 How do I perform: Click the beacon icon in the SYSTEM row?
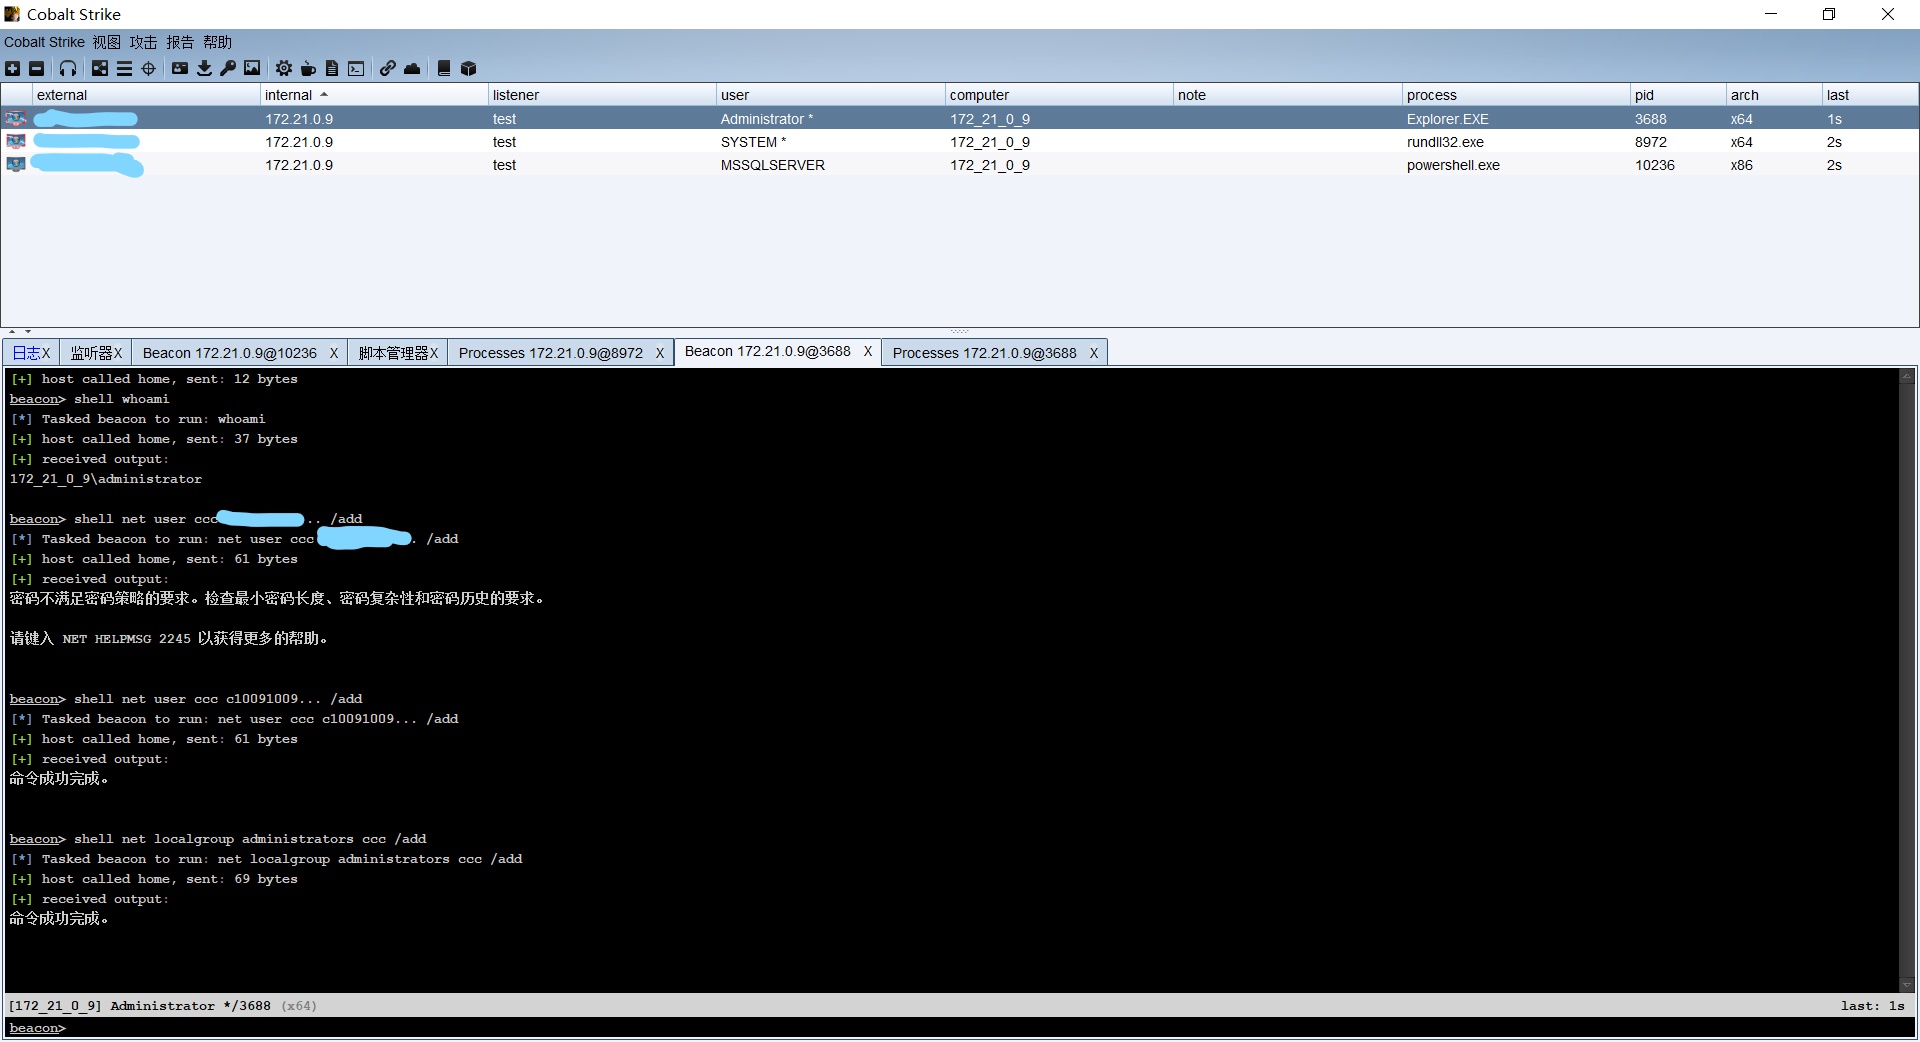coord(16,142)
